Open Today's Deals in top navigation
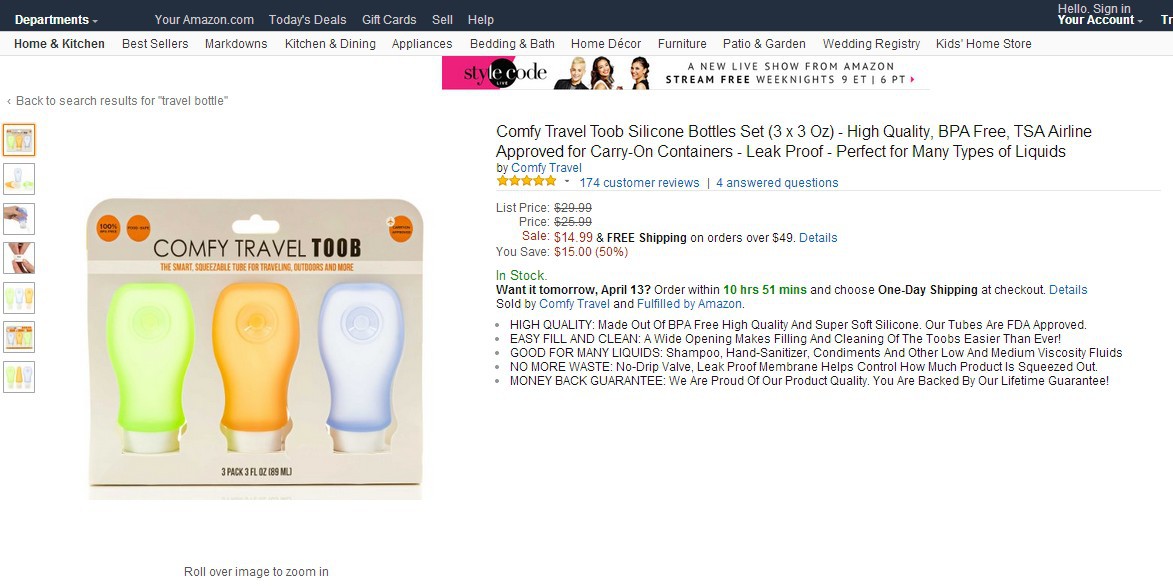This screenshot has width=1173, height=586. coord(307,20)
